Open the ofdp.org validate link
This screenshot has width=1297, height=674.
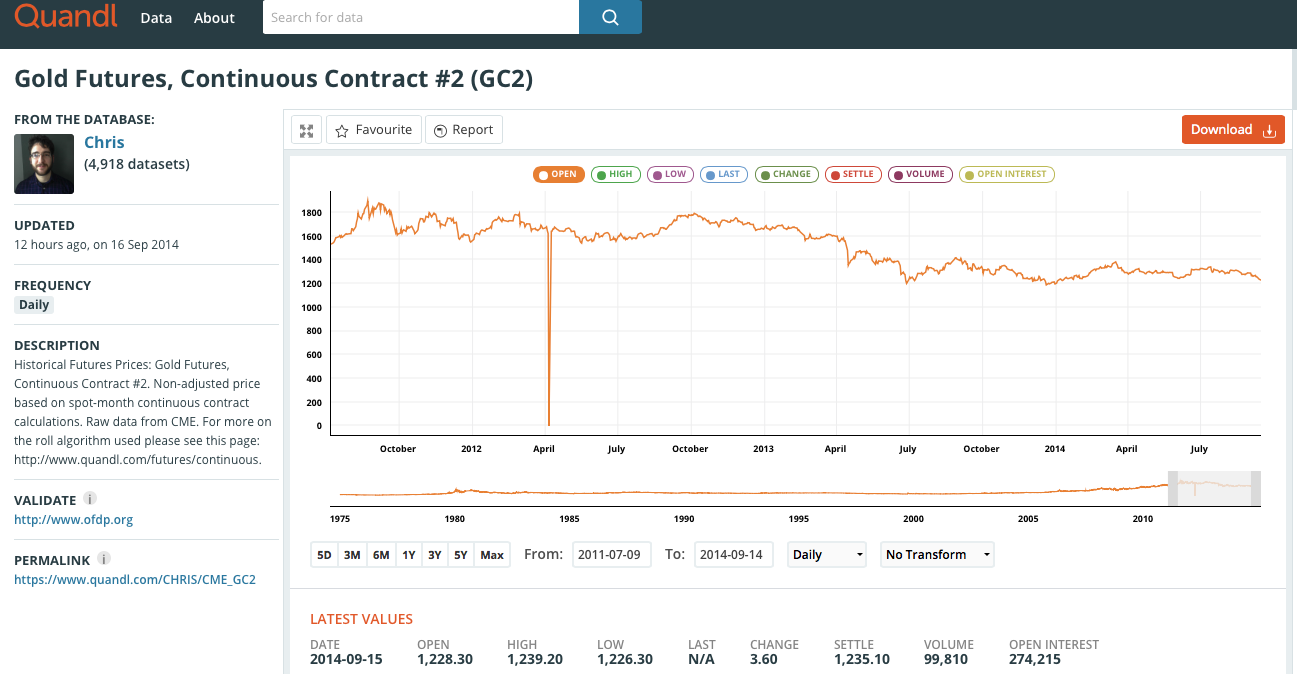click(x=73, y=519)
